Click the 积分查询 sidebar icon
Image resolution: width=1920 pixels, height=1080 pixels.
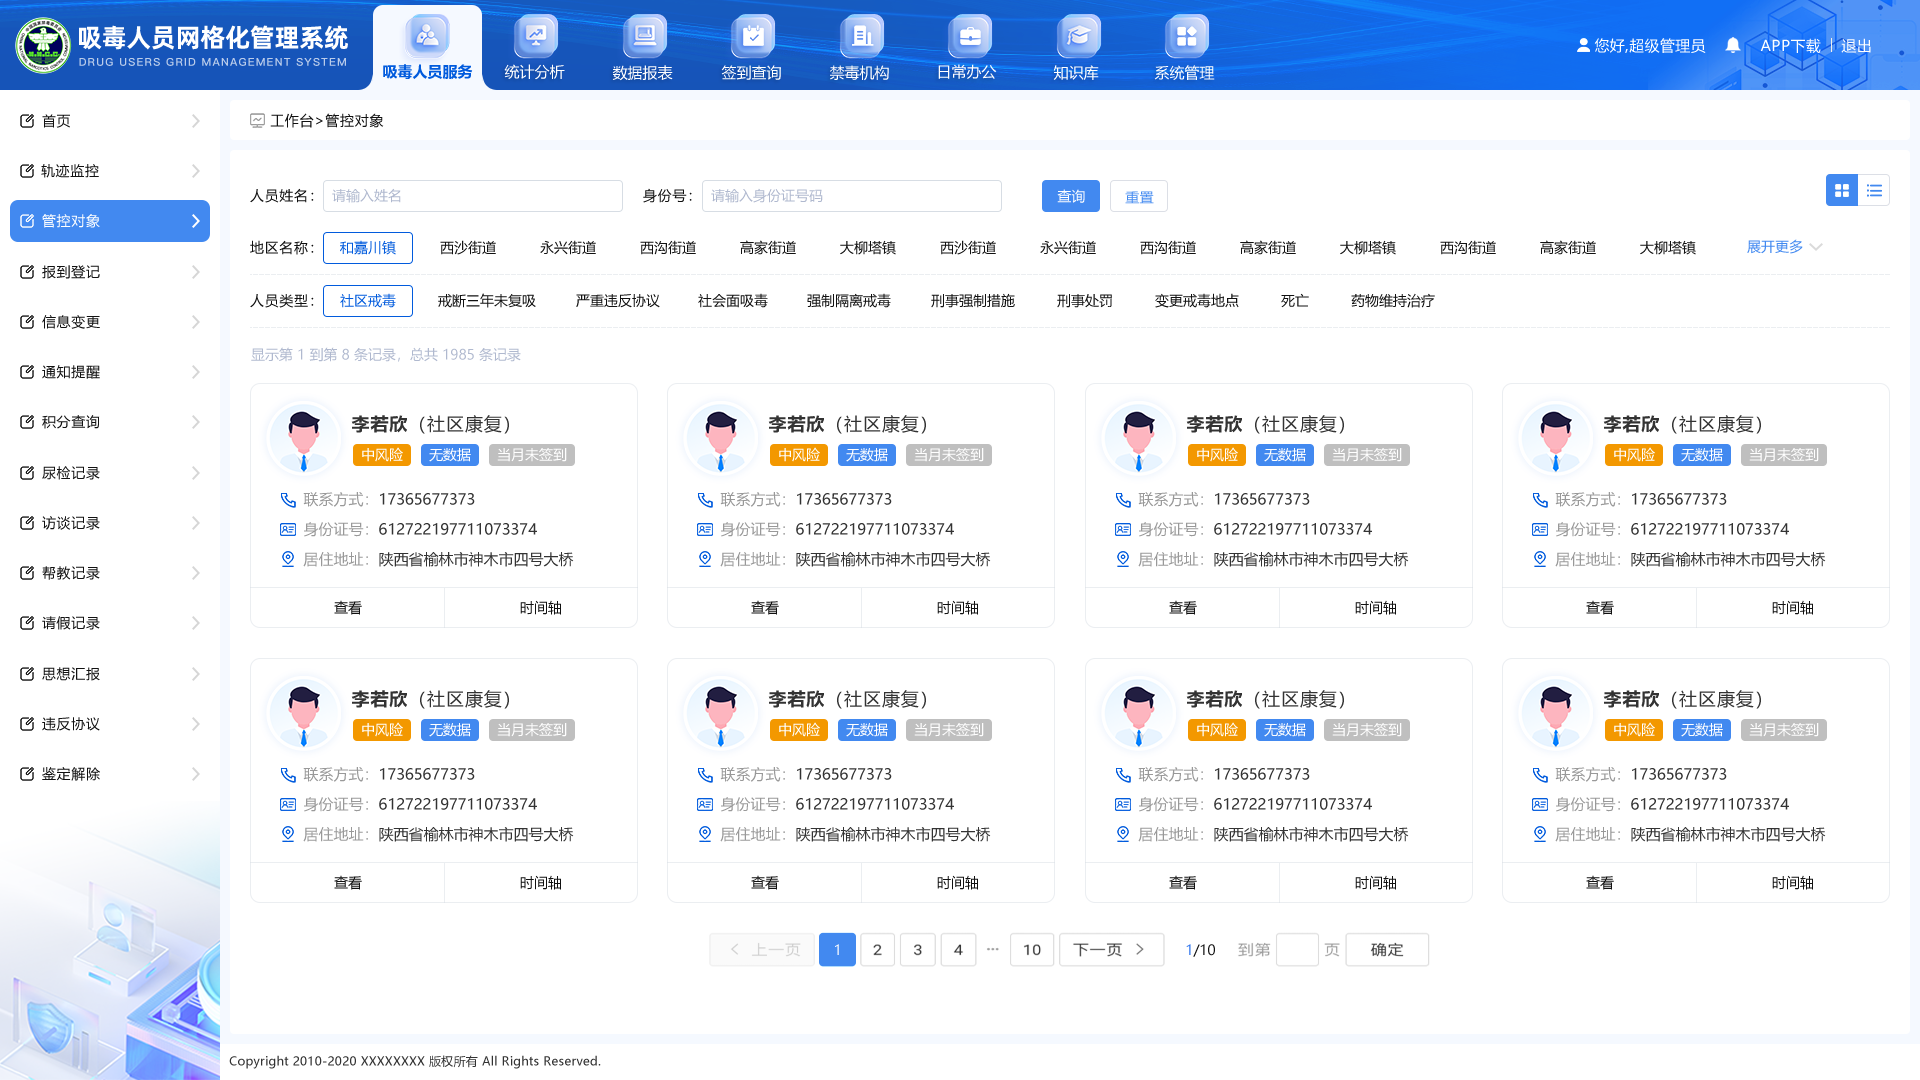pyautogui.click(x=27, y=422)
